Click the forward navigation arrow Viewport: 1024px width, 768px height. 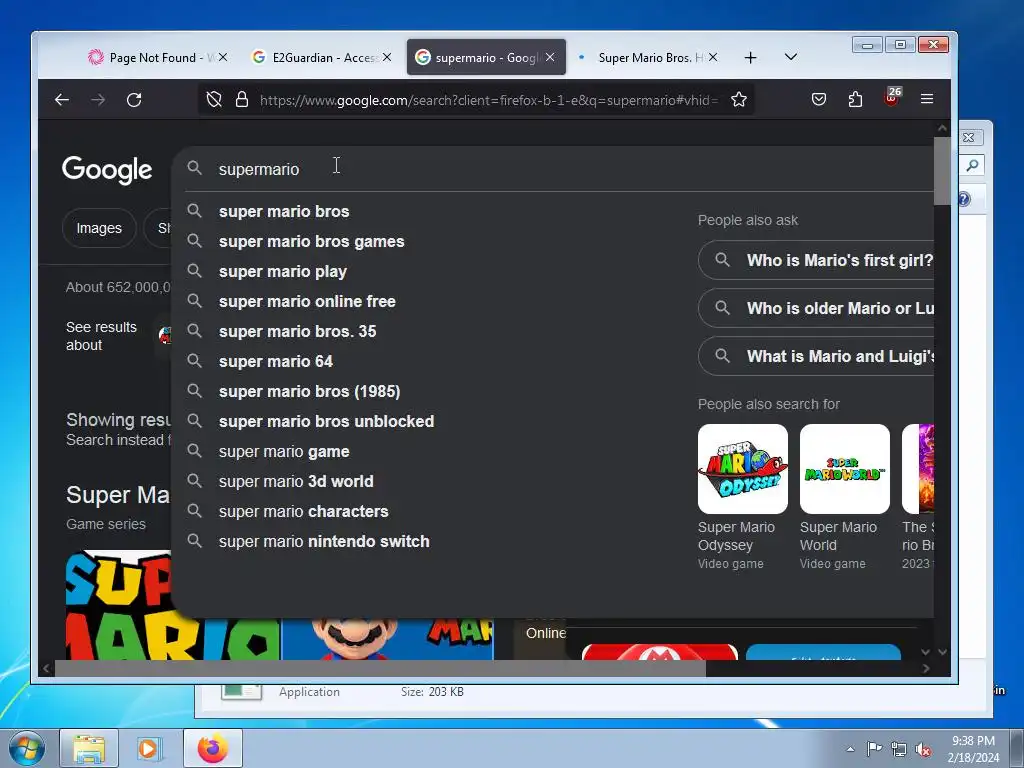[98, 100]
